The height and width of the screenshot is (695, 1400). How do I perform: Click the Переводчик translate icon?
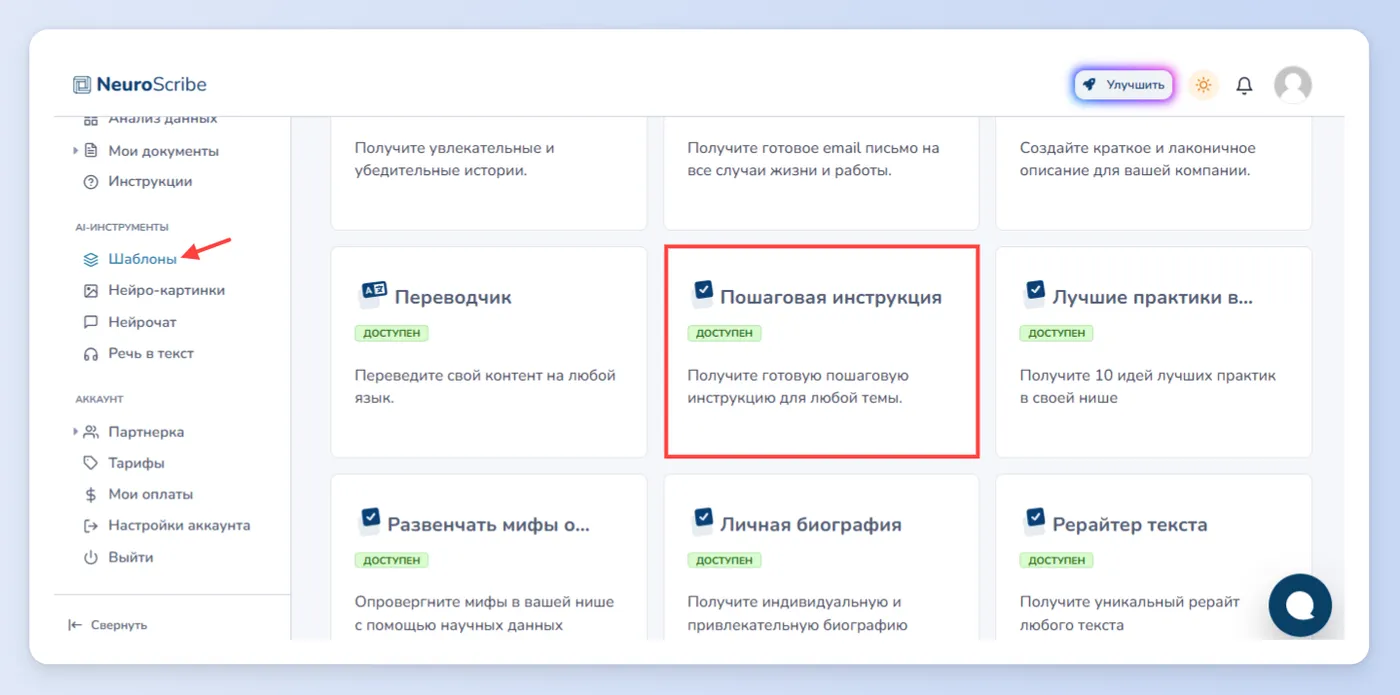point(372,294)
